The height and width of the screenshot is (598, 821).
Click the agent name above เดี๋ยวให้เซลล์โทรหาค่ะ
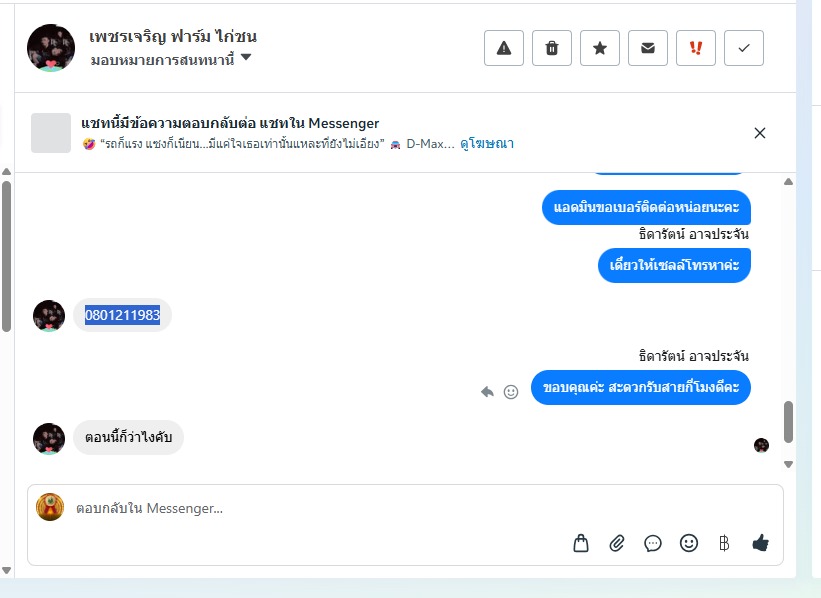click(x=694, y=234)
